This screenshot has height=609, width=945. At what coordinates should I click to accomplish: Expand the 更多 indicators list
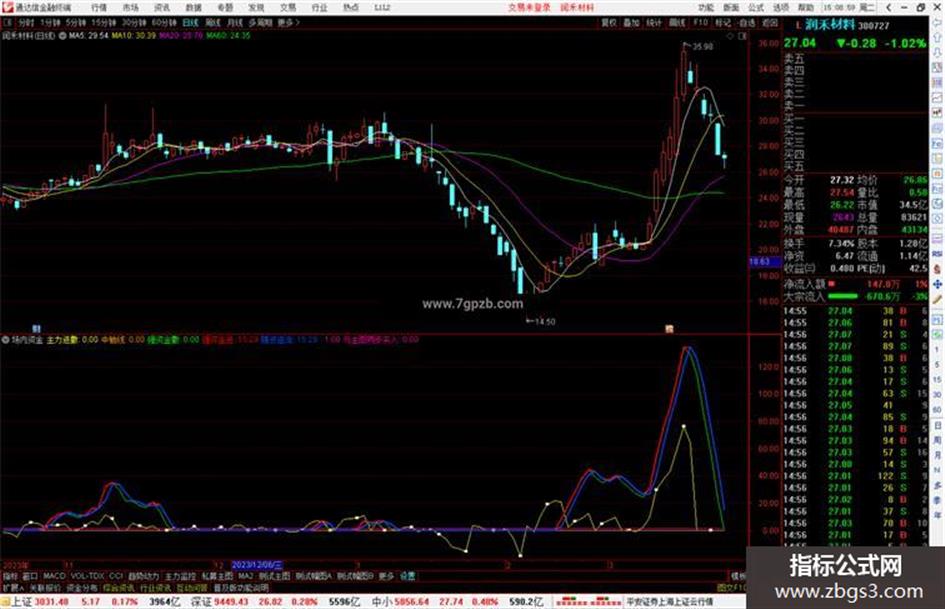[386, 576]
